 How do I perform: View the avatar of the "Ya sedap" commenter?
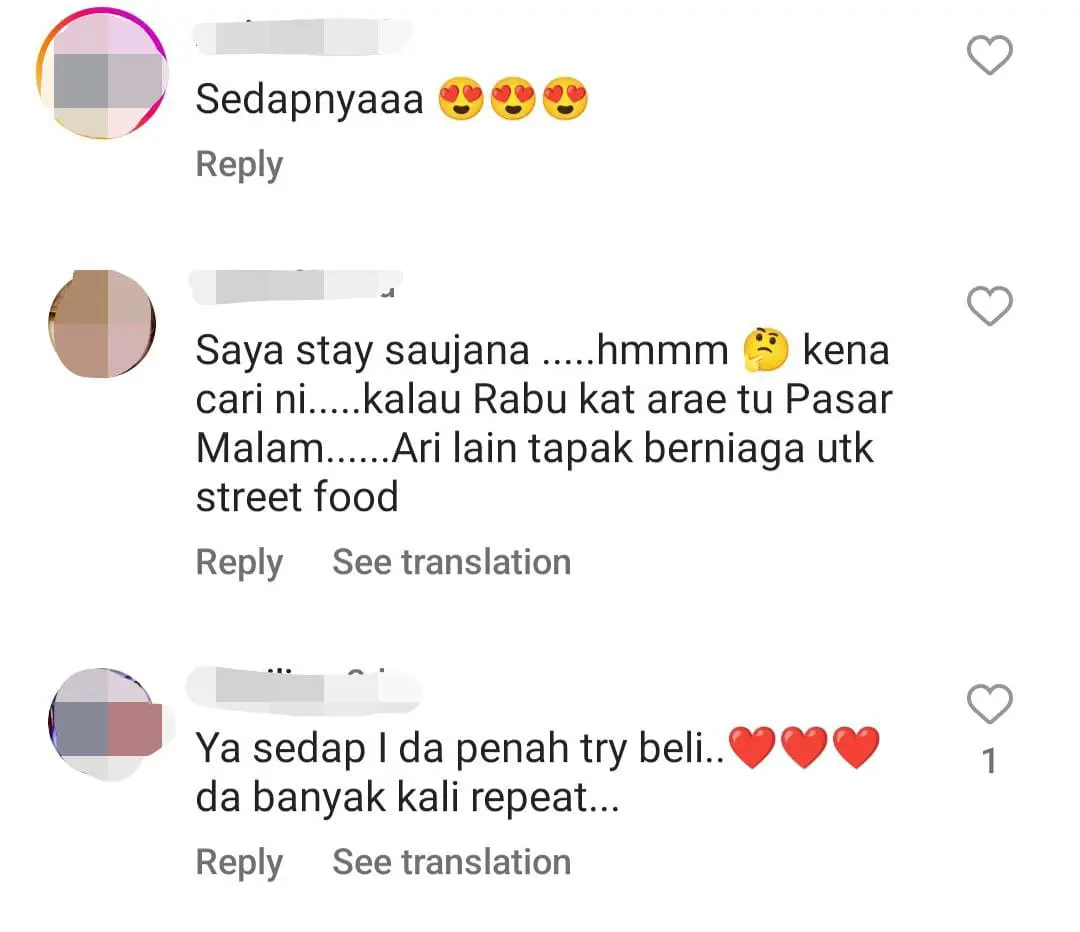104,723
